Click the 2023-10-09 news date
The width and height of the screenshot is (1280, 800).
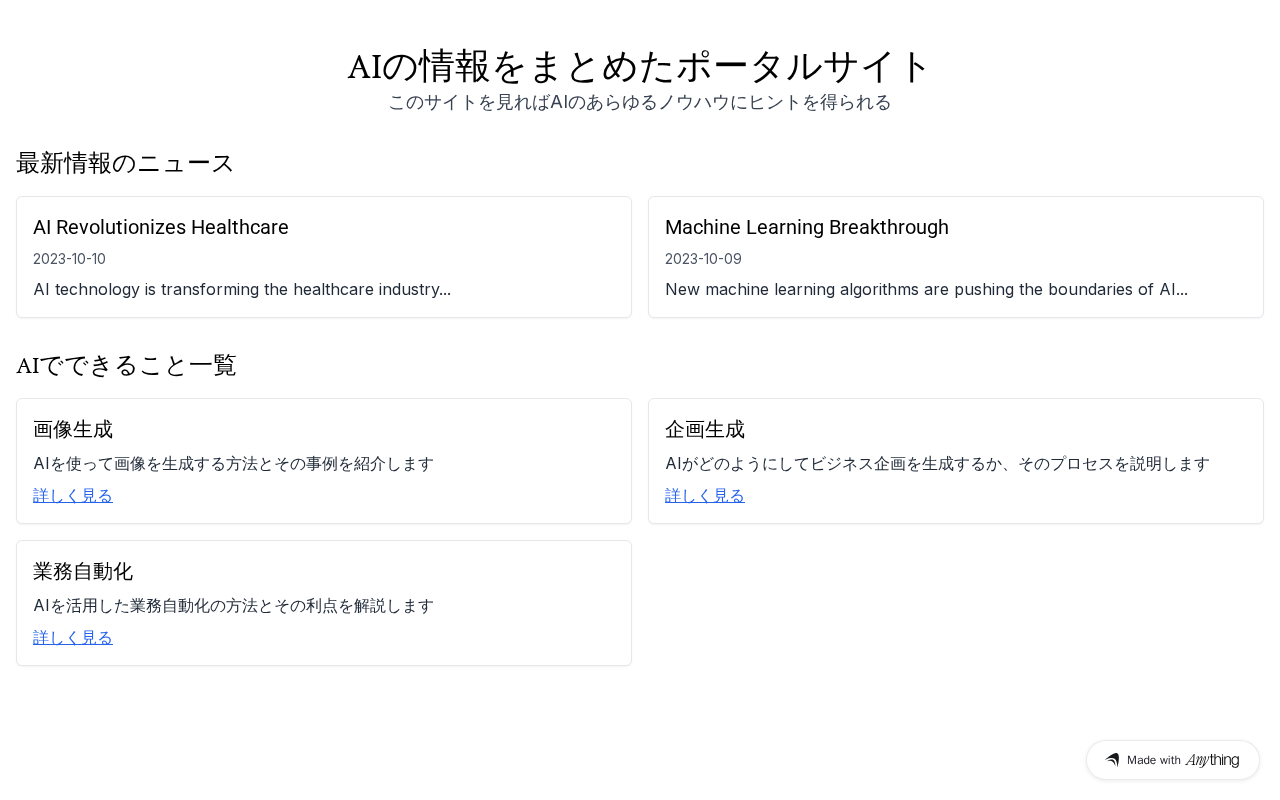tap(703, 259)
